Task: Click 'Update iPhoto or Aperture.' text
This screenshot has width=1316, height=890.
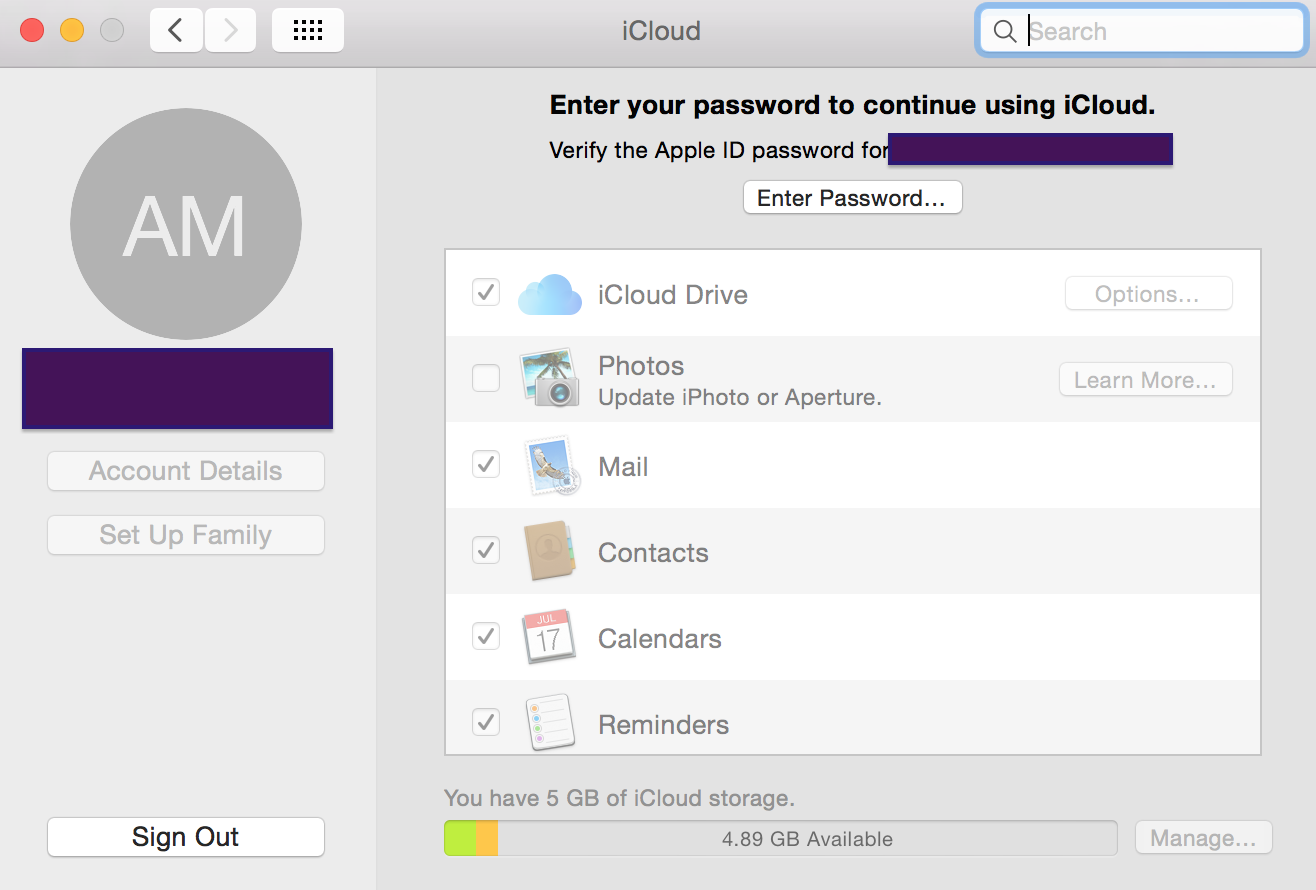Action: [740, 397]
